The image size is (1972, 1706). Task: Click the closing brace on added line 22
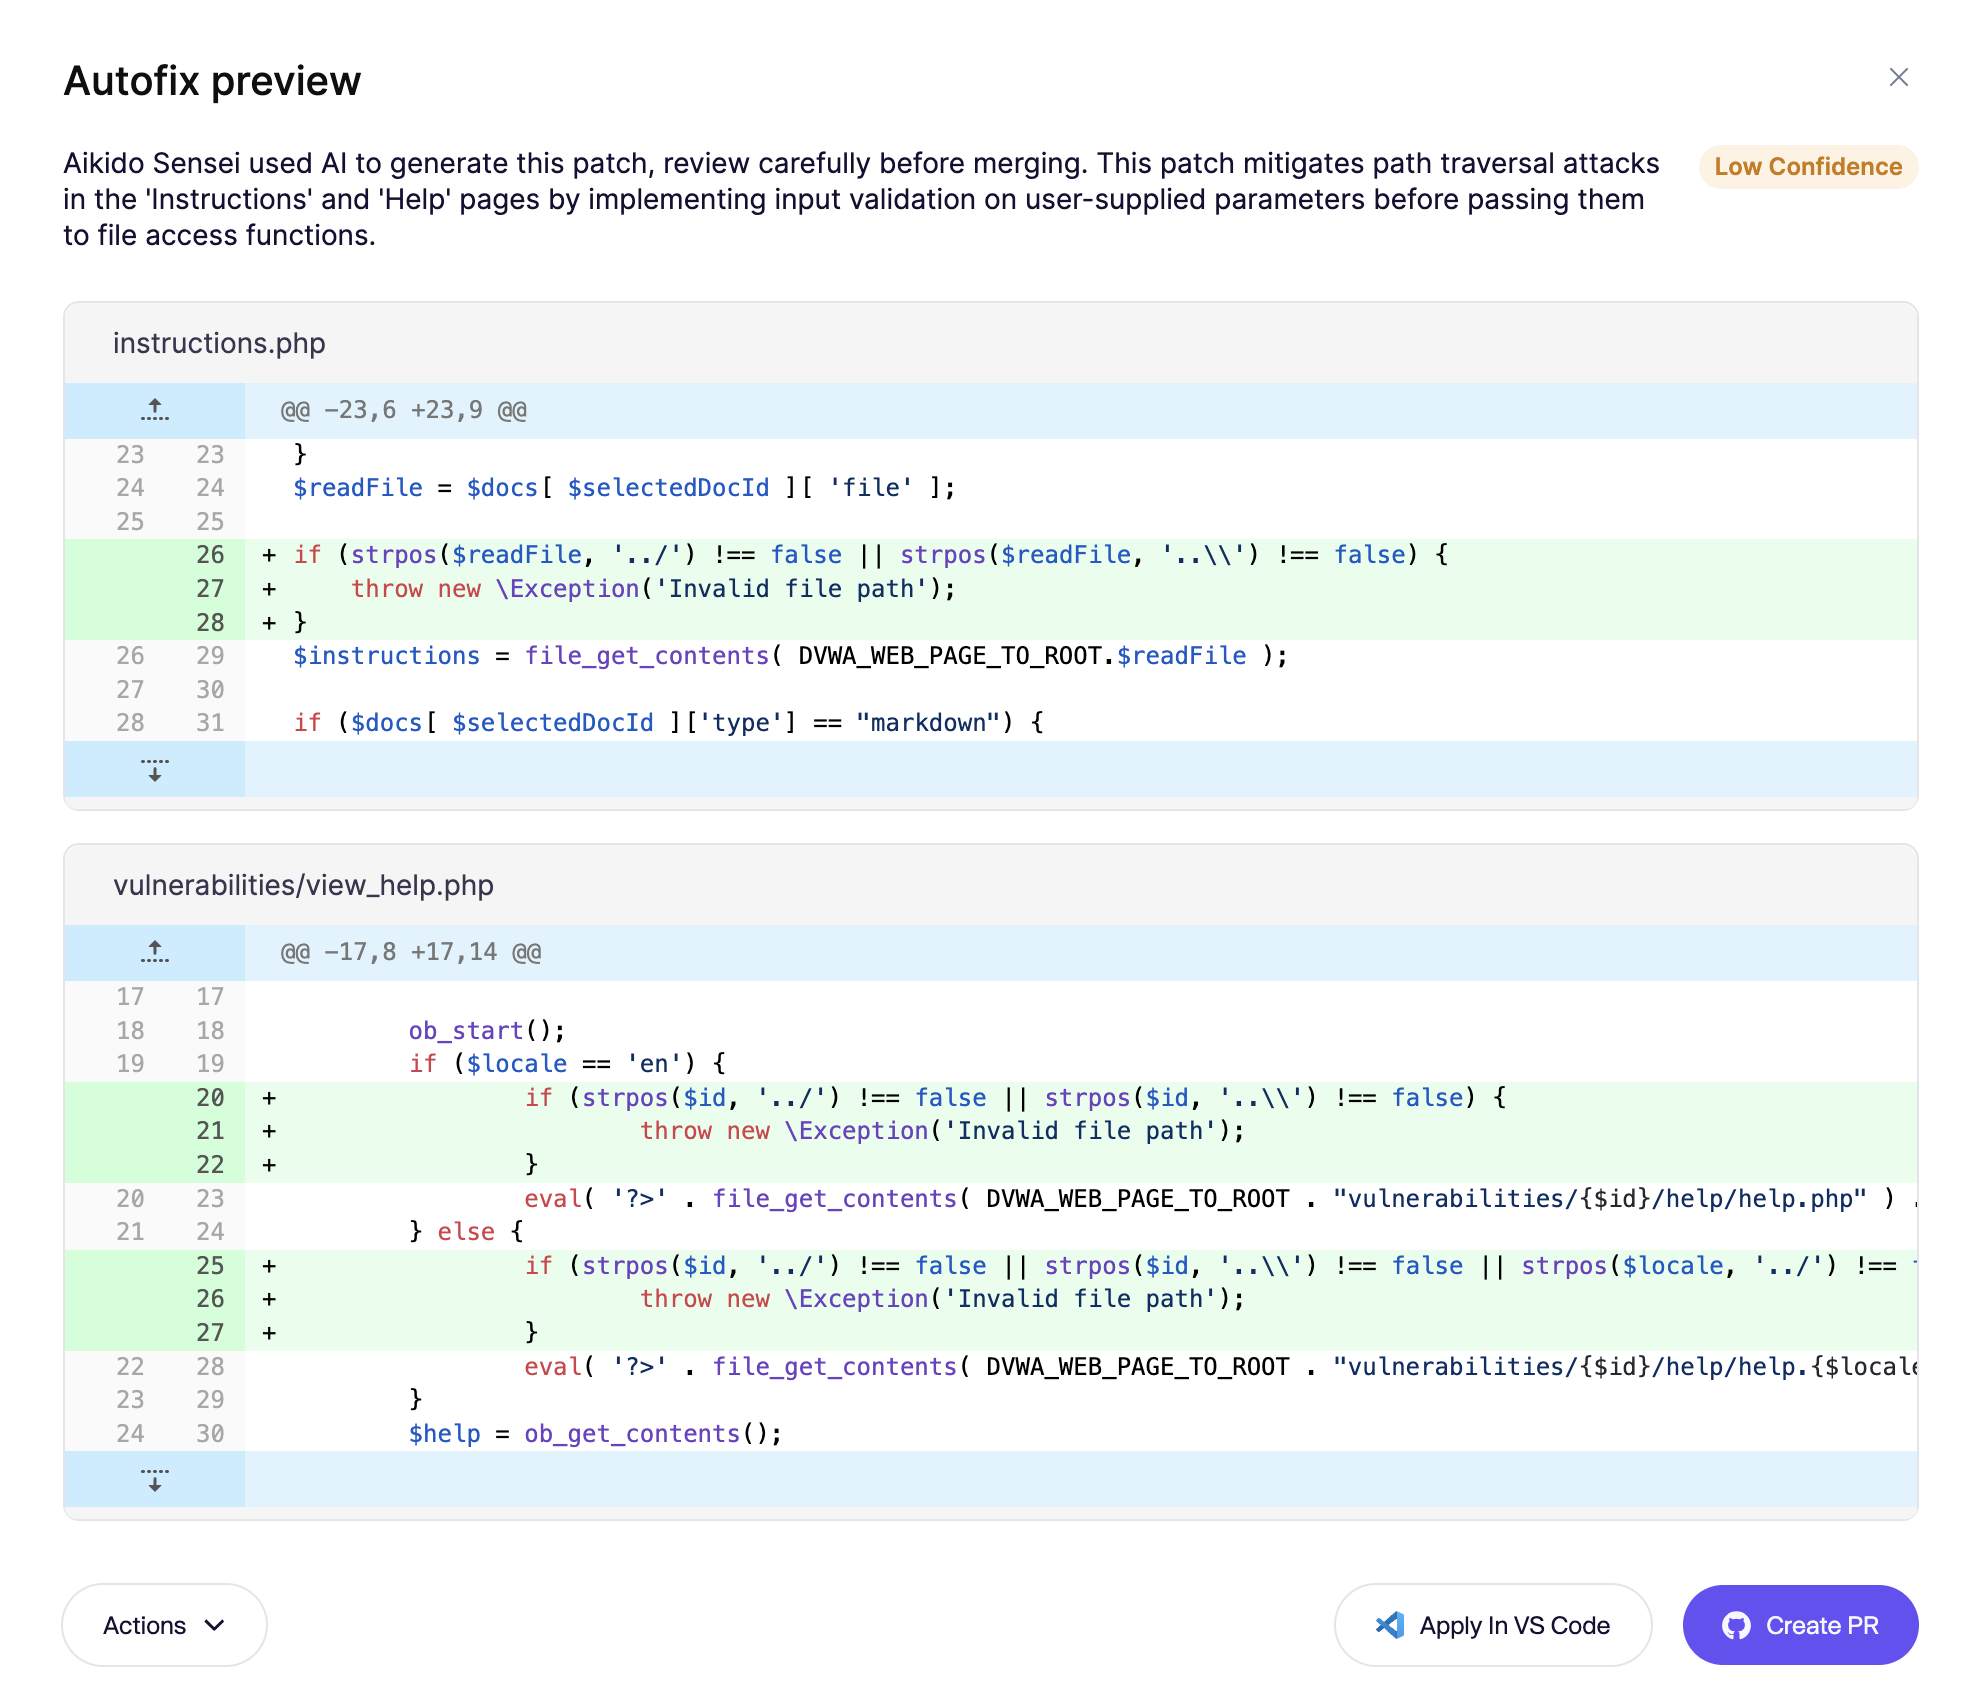point(531,1165)
